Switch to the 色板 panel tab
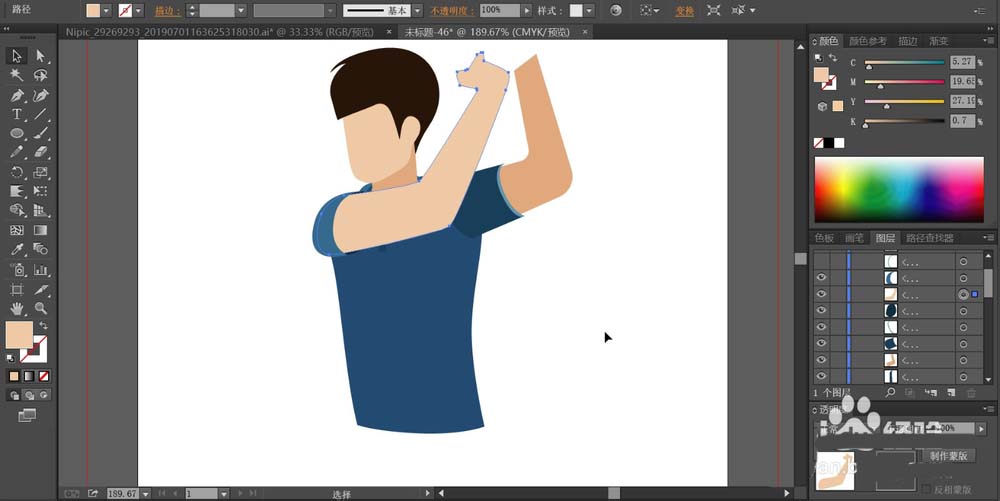The image size is (1000, 501). pos(824,238)
